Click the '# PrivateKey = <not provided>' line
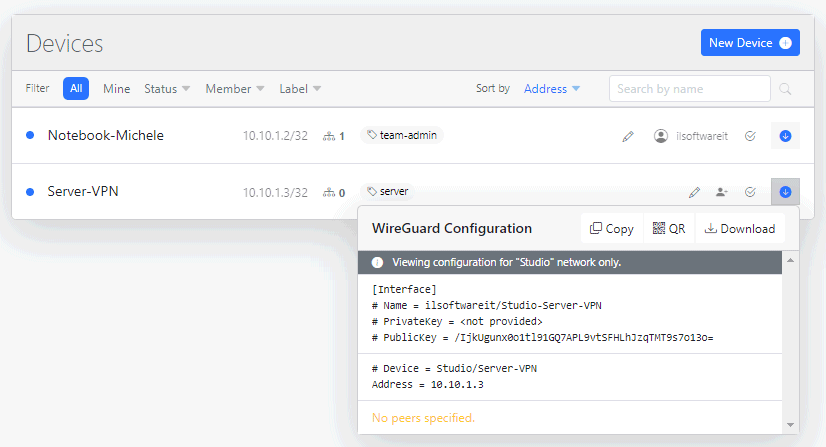Image resolution: width=826 pixels, height=447 pixels. point(457,322)
